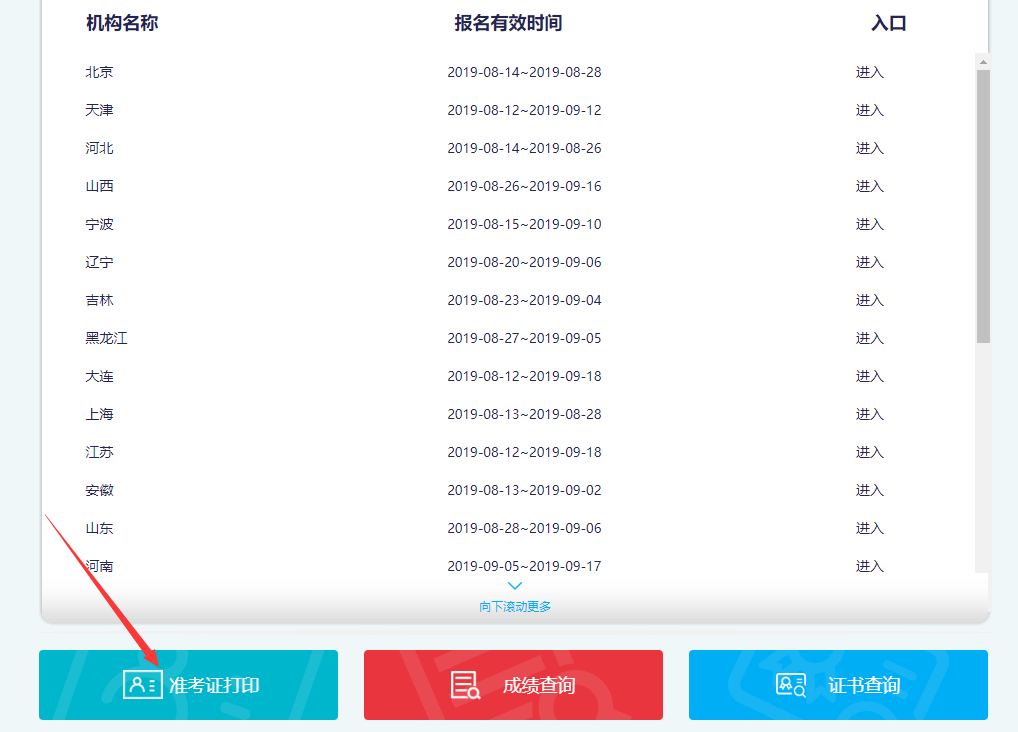Click the score query document magnifier icon
1018x732 pixels.
click(465, 685)
